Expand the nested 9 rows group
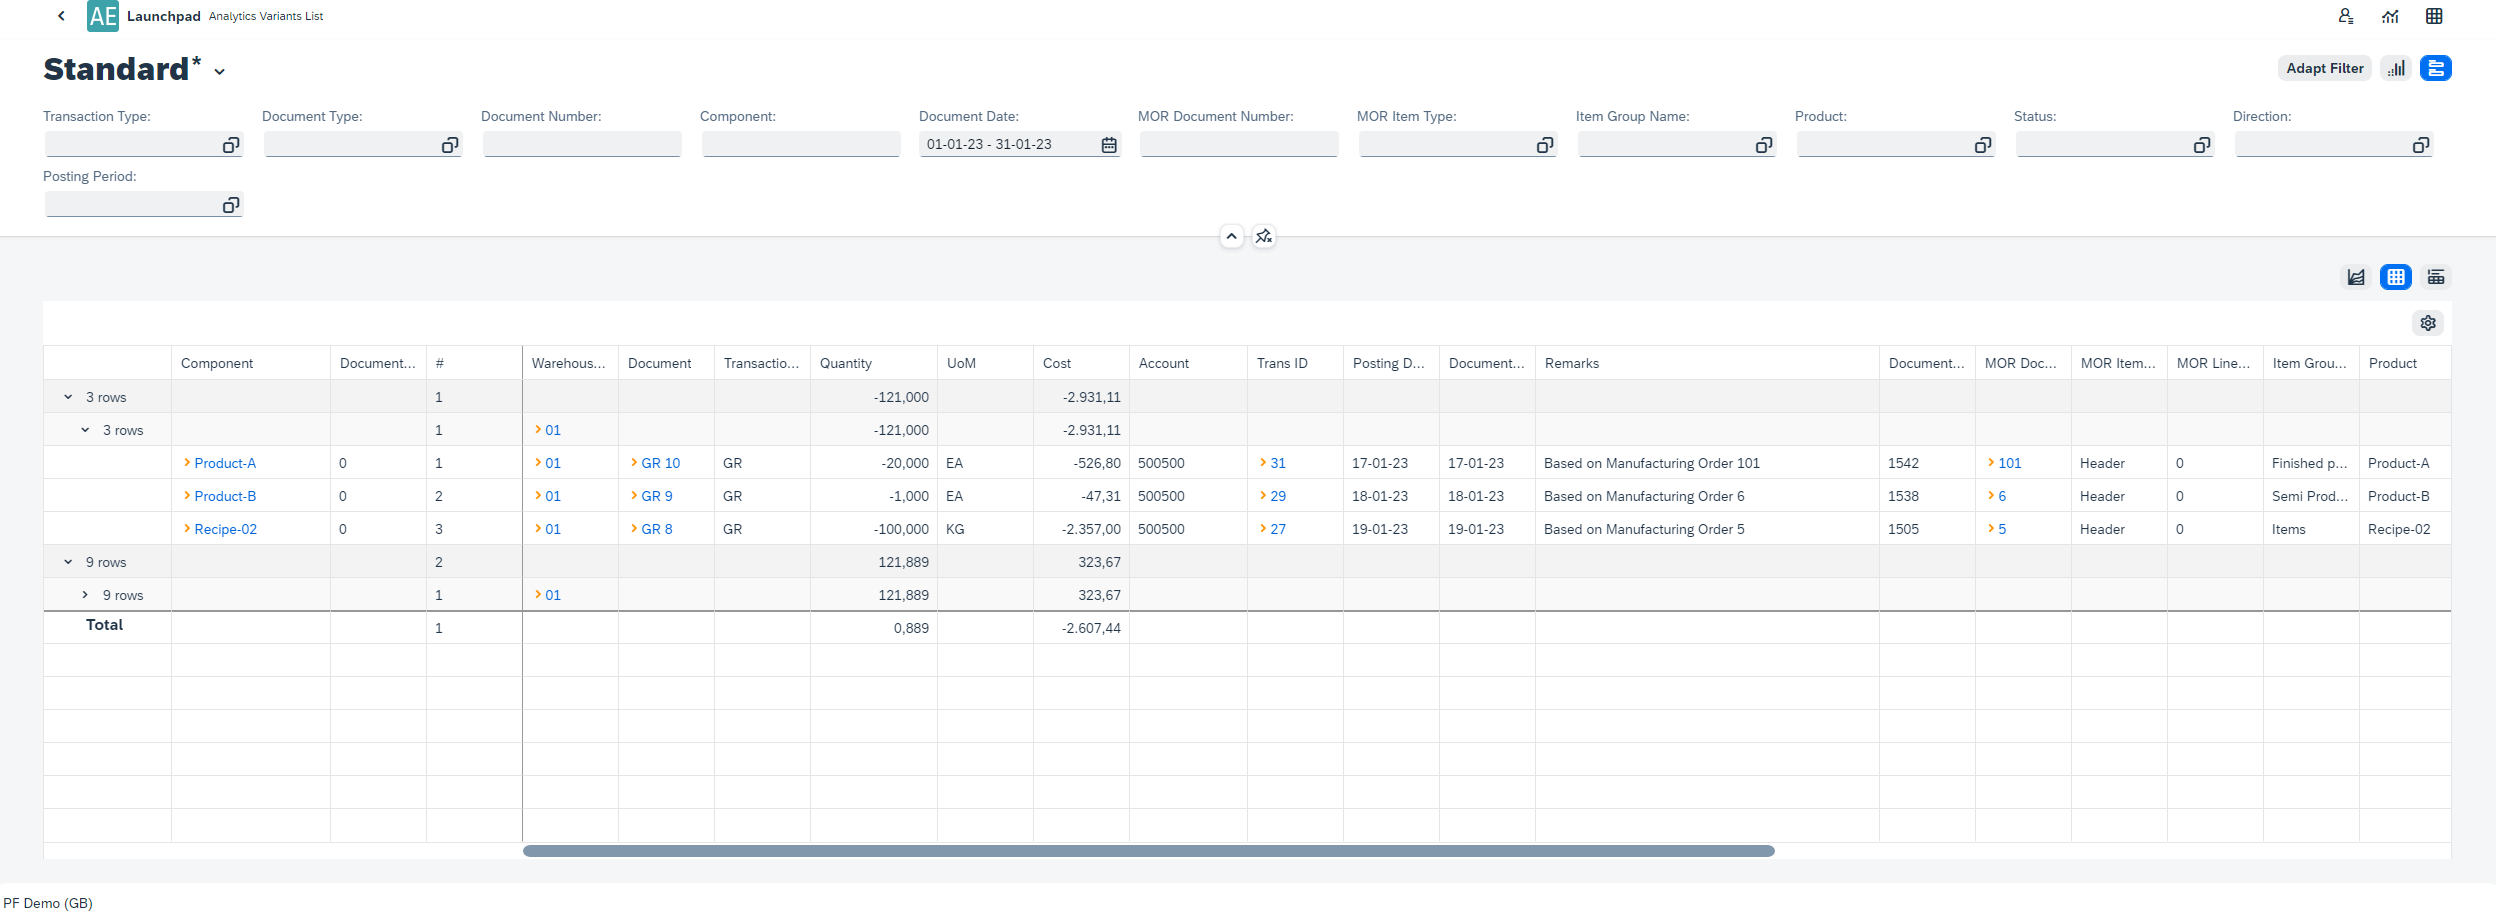This screenshot has height=917, width=2496. 85,595
